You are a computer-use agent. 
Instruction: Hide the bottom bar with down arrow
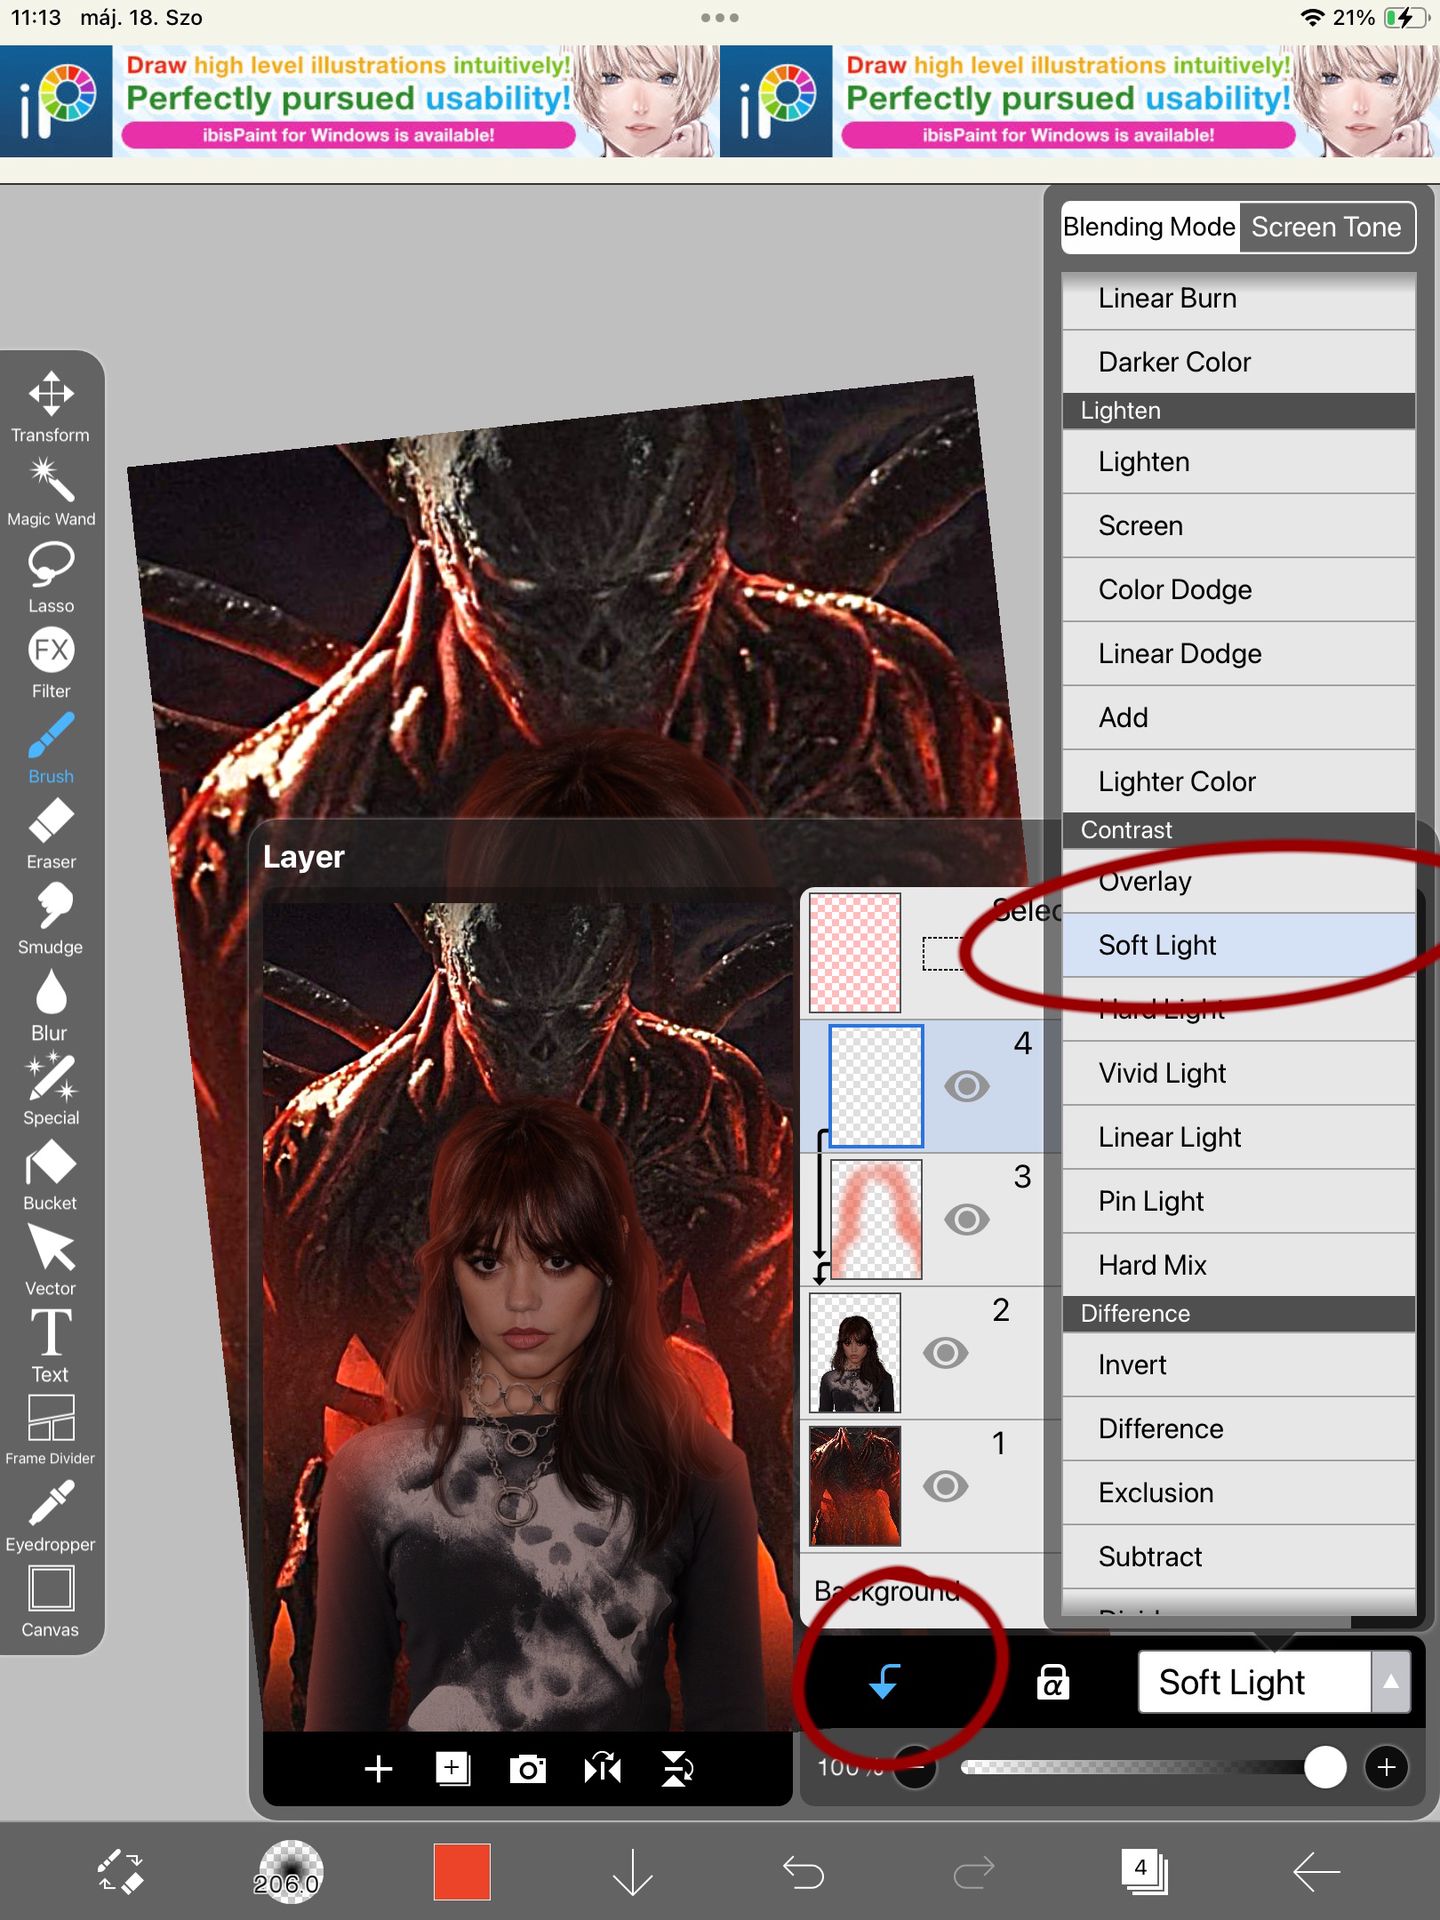pos(633,1871)
